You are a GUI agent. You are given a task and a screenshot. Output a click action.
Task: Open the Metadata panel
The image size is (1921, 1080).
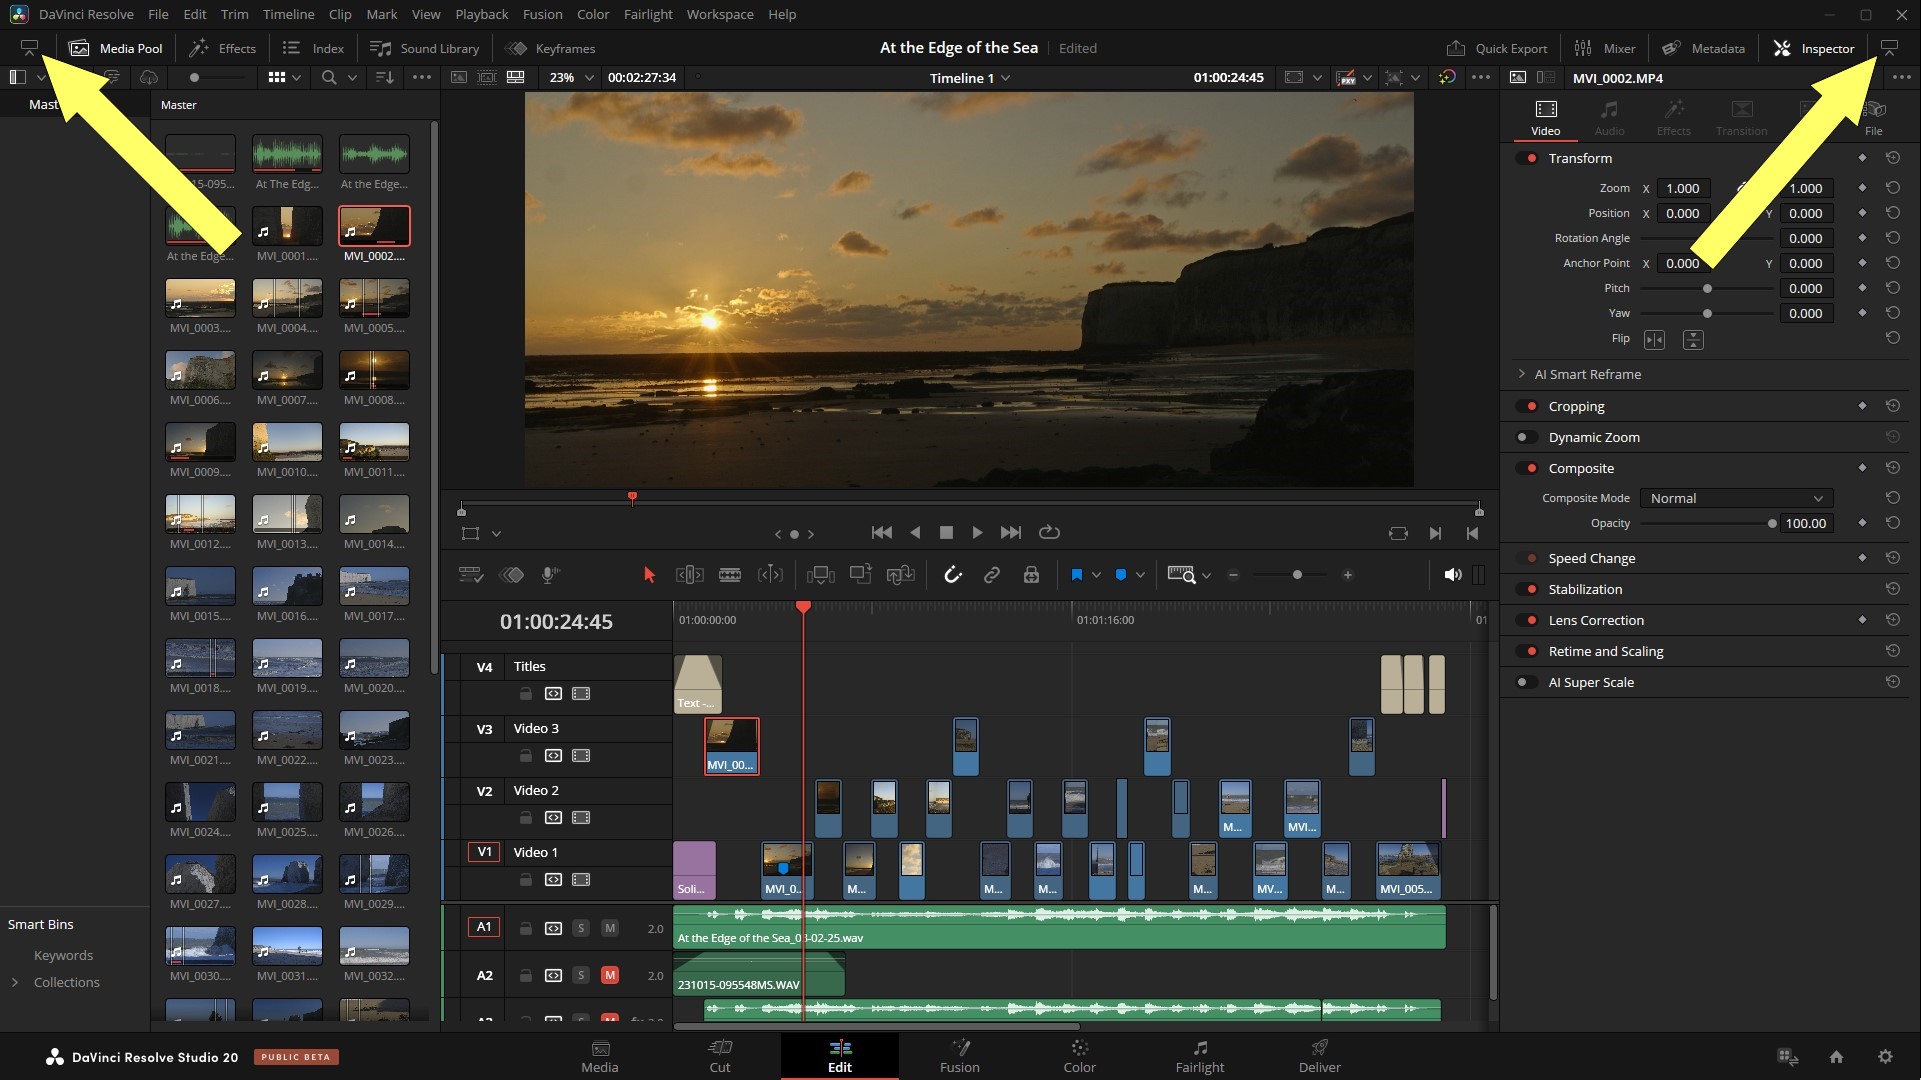point(1704,48)
